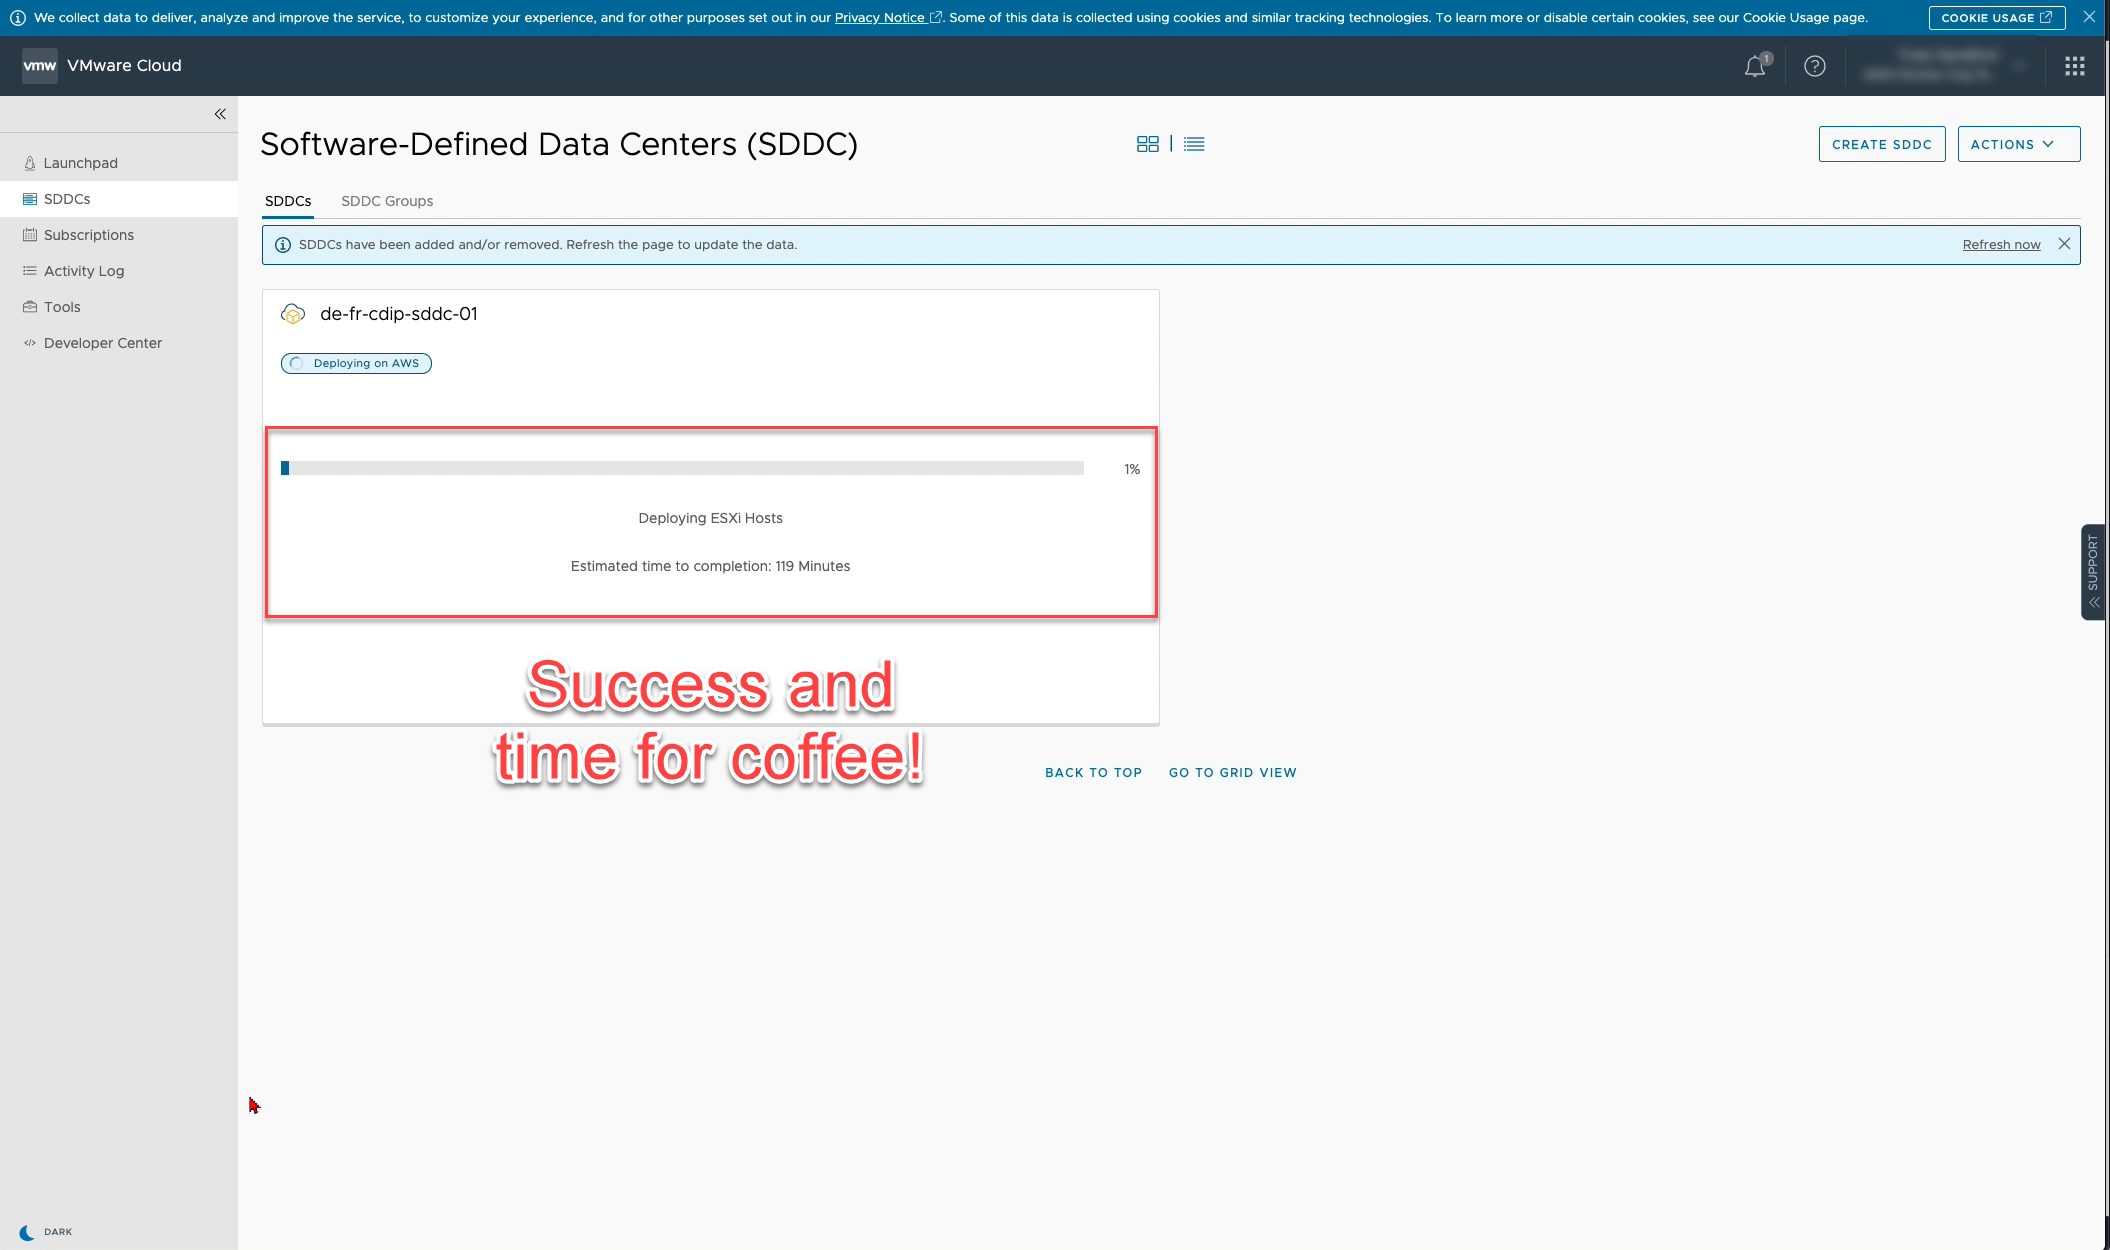This screenshot has height=1250, width=2110.
Task: Switch to list view icon
Action: [1194, 144]
